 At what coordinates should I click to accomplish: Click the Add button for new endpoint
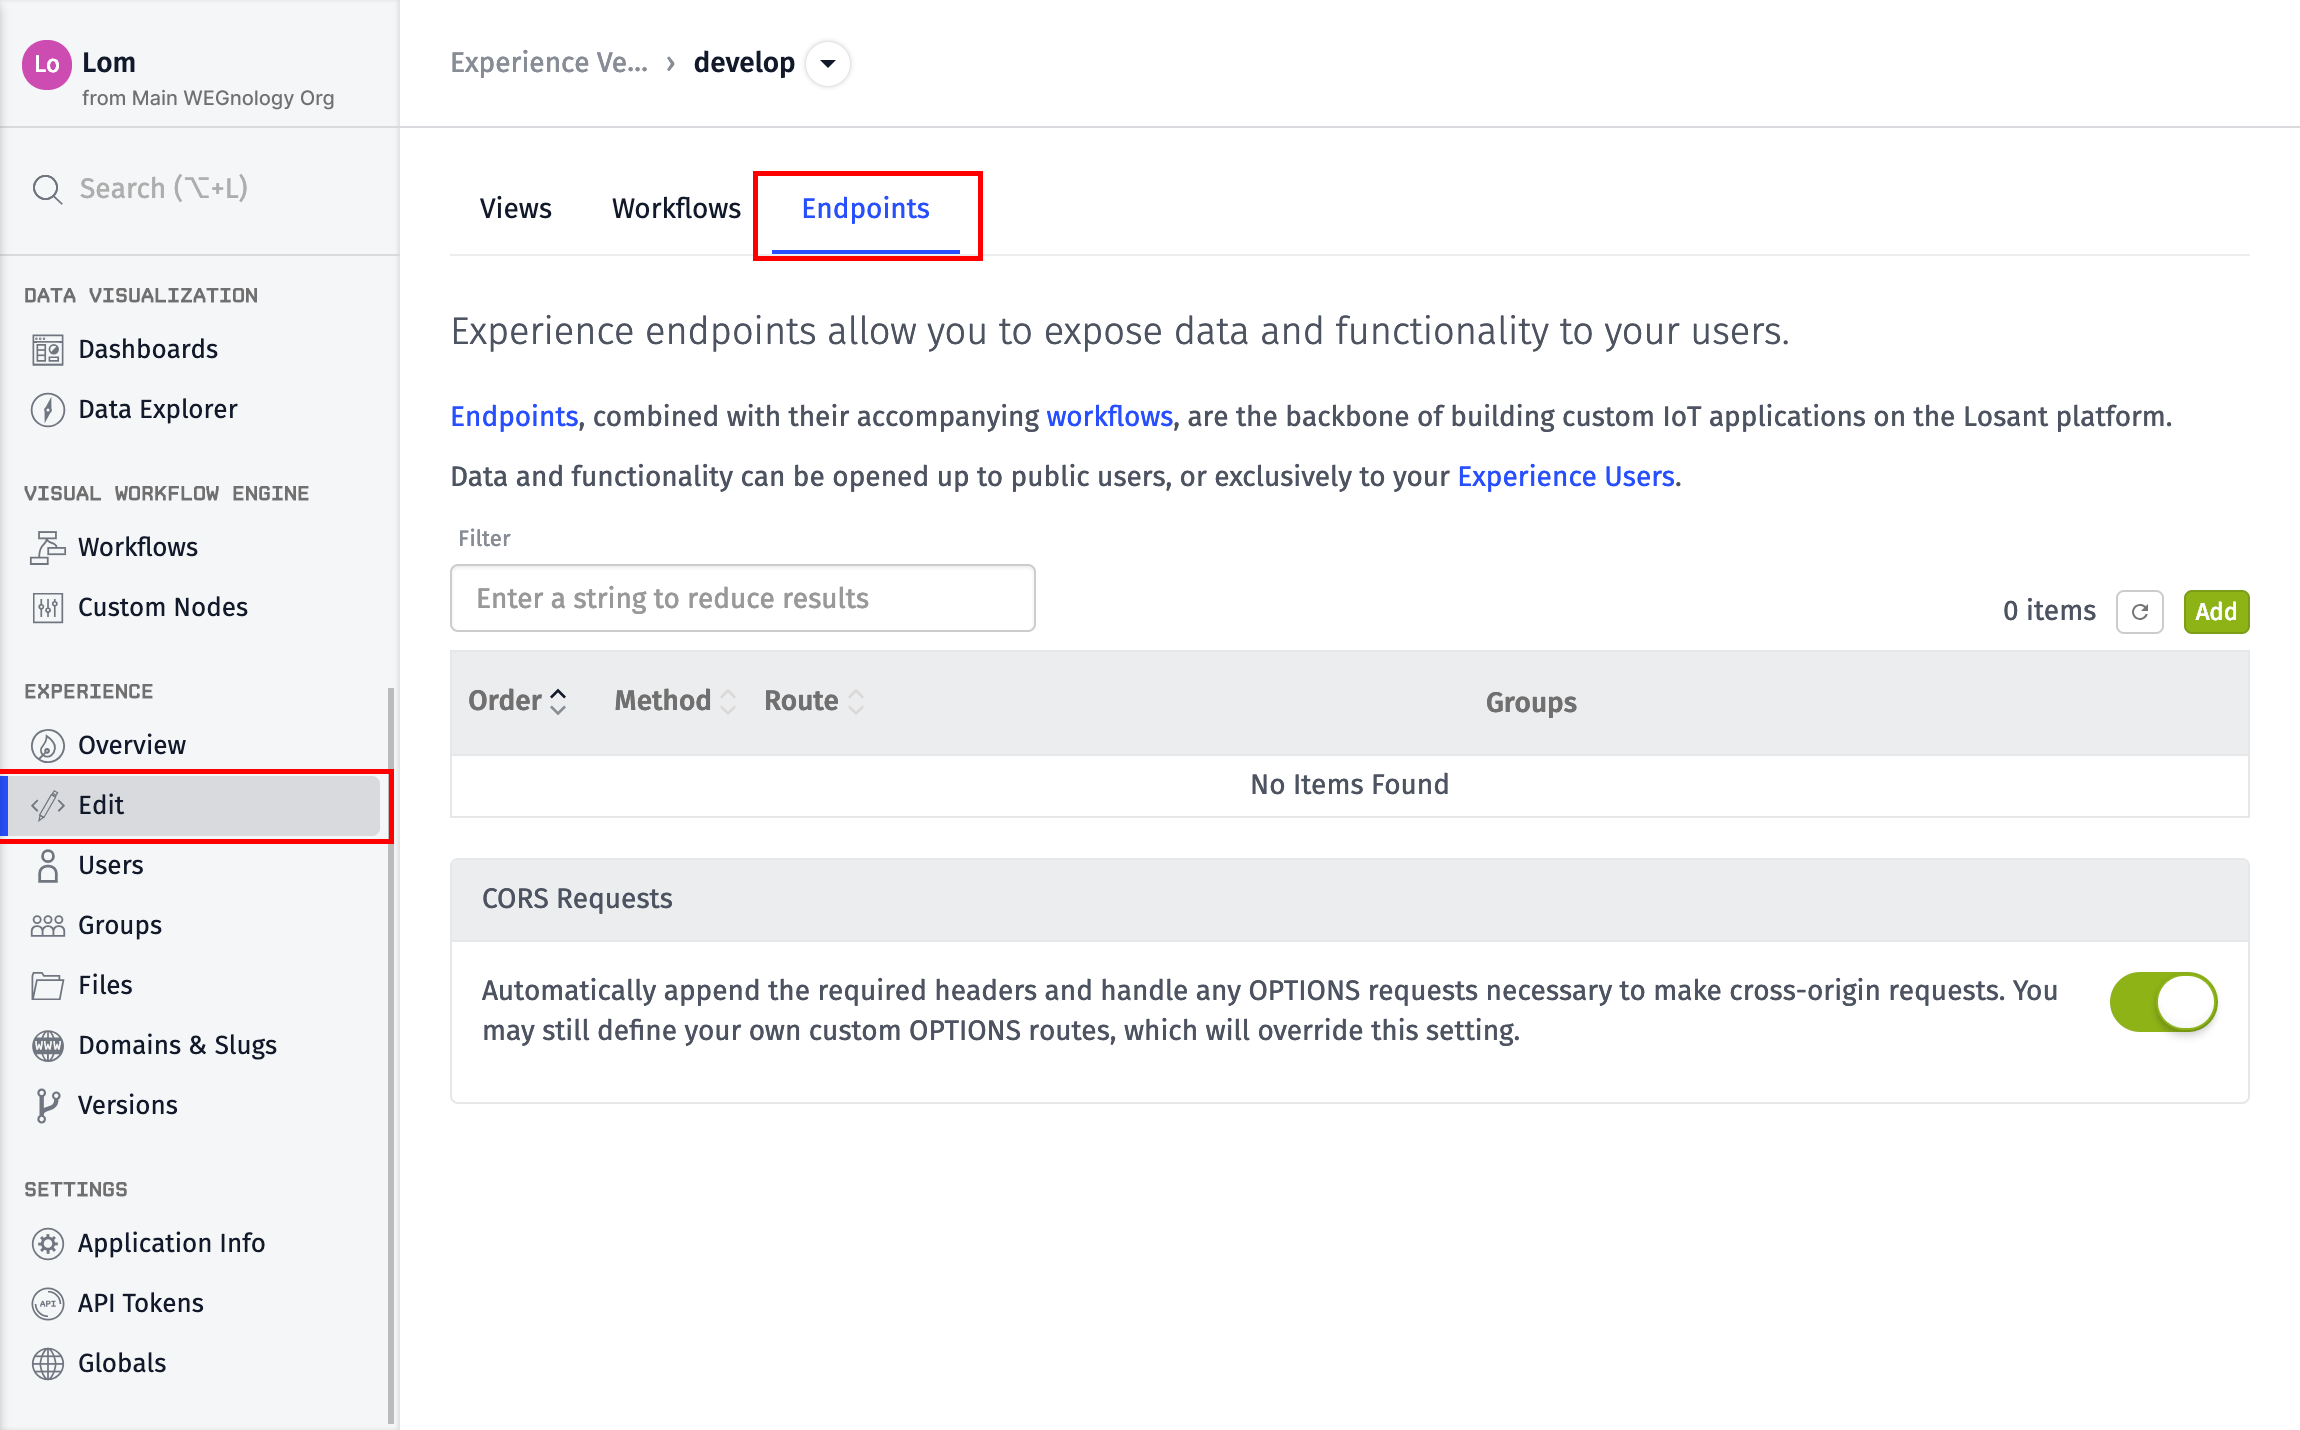[2213, 610]
